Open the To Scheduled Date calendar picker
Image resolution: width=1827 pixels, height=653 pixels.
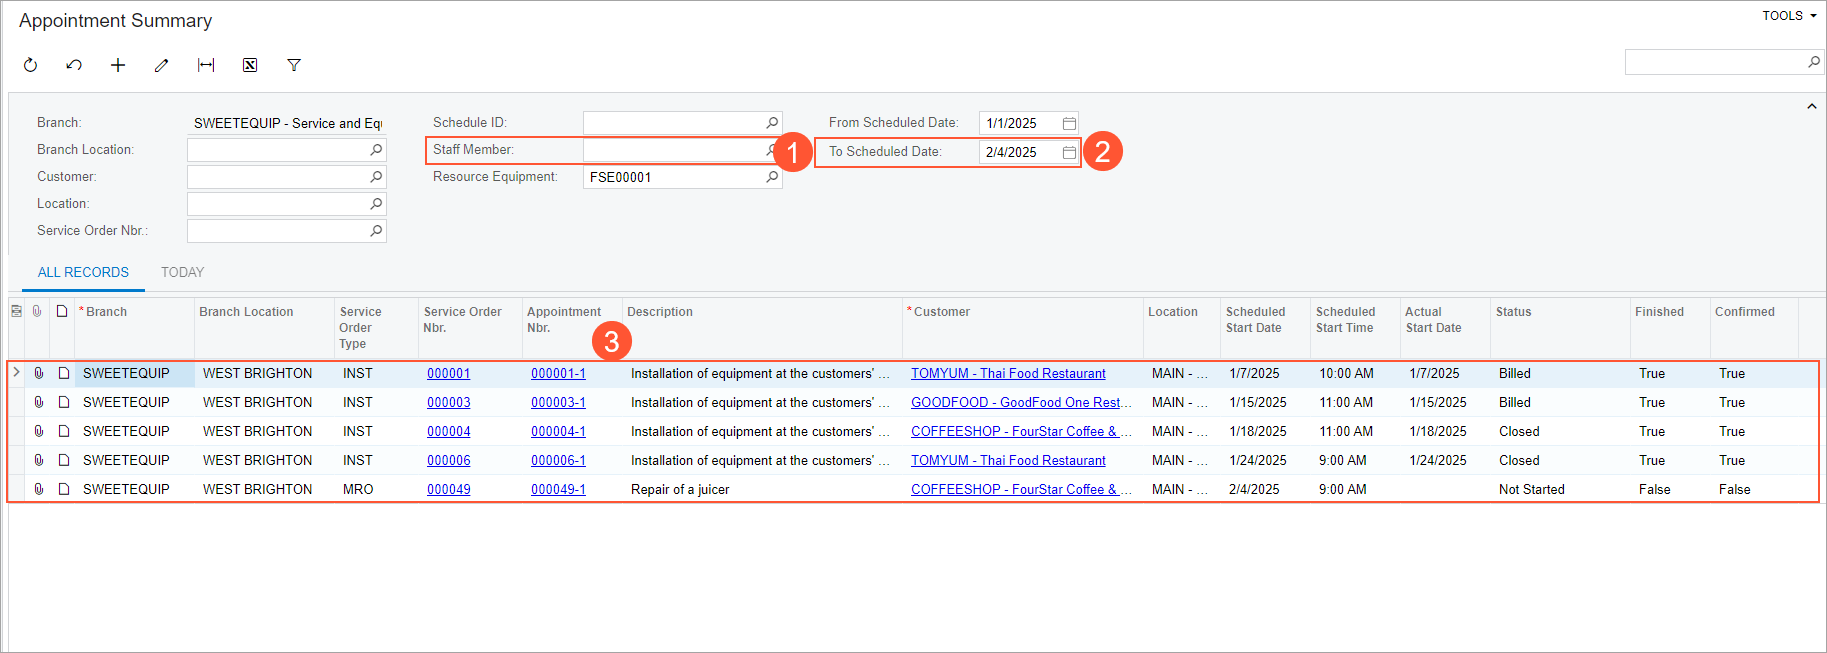pyautogui.click(x=1069, y=152)
